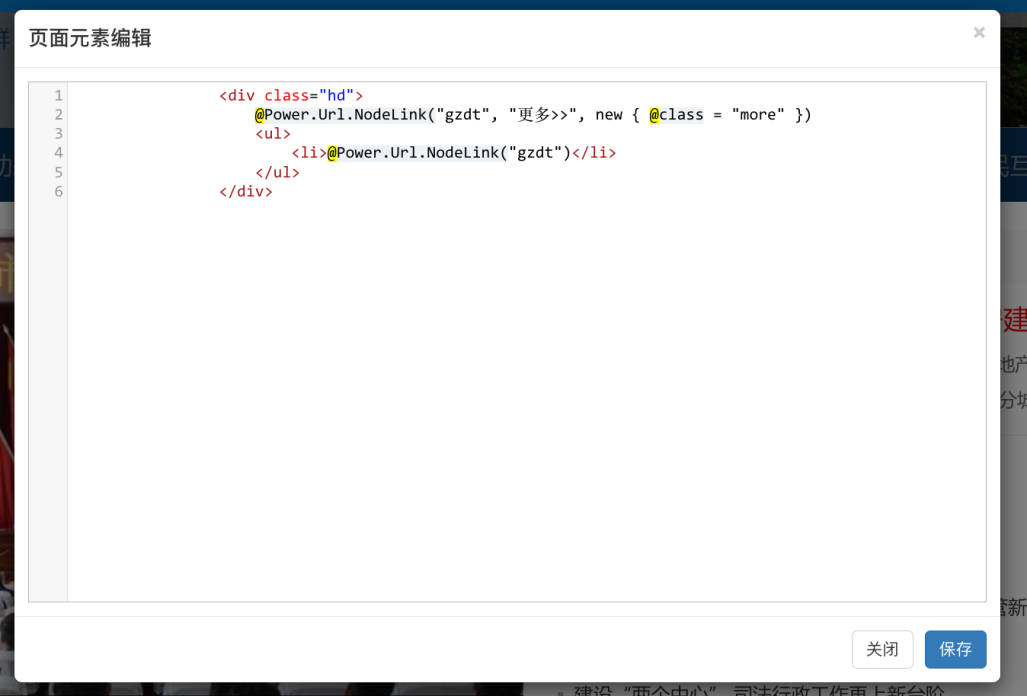Image resolution: width=1027 pixels, height=696 pixels.
Task: Click the 页面元素编辑 dialog title
Action: pos(90,38)
